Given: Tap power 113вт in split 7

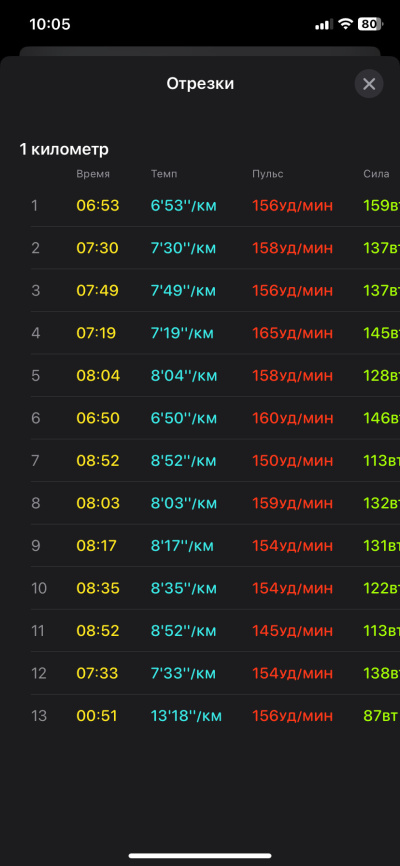Looking at the screenshot, I should pyautogui.click(x=381, y=461).
